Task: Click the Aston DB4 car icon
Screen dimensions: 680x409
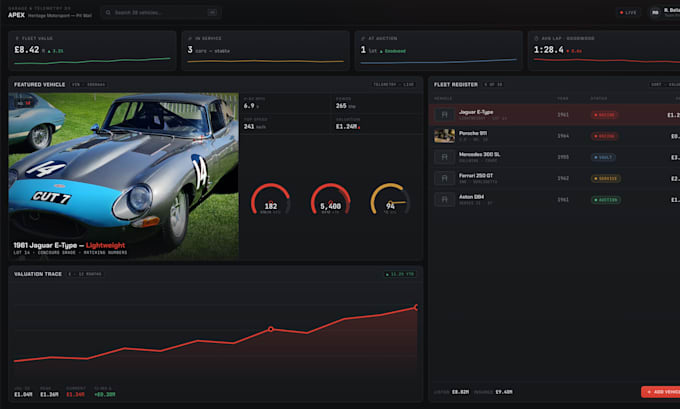Action: tap(445, 200)
